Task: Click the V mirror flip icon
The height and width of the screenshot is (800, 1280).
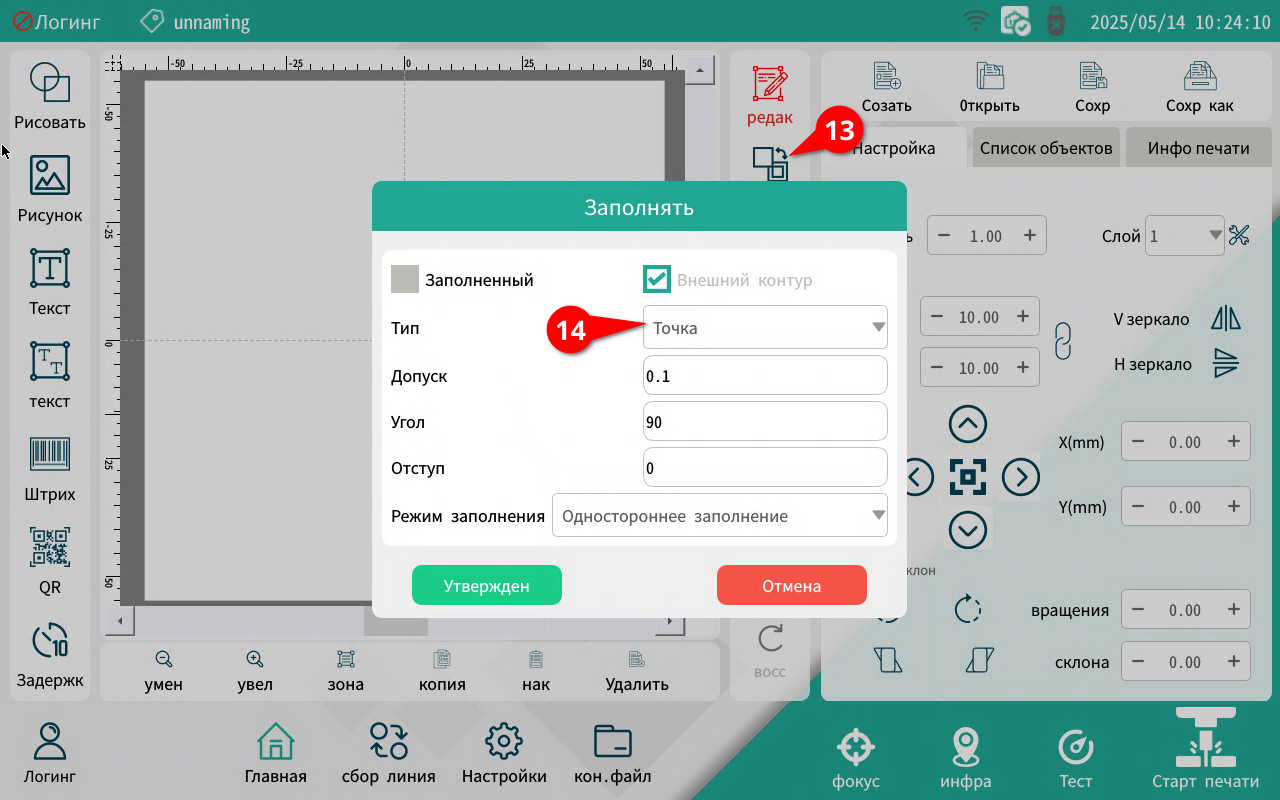Action: (x=1225, y=319)
